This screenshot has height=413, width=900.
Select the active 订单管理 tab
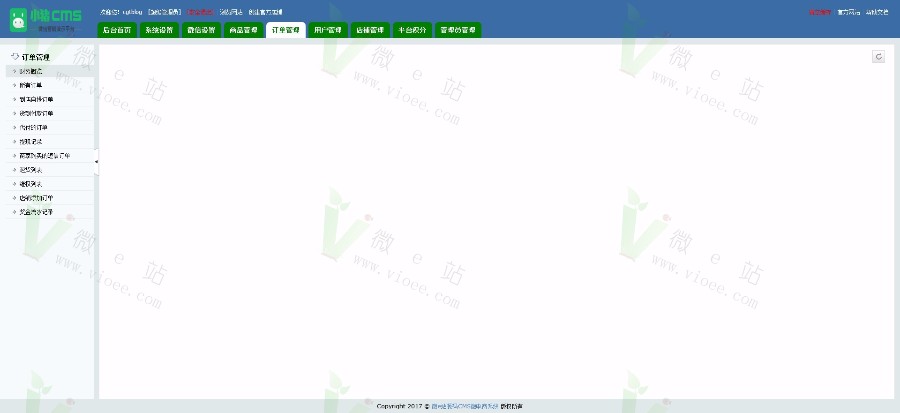285,30
